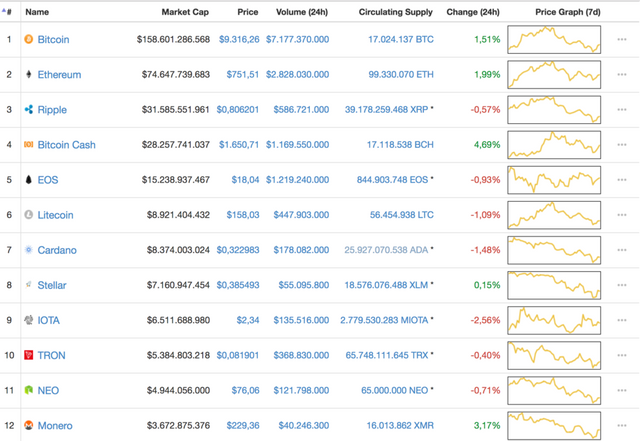The height and width of the screenshot is (441, 640).
Task: Click Stellar volume $55.095.800
Action: pos(304,285)
